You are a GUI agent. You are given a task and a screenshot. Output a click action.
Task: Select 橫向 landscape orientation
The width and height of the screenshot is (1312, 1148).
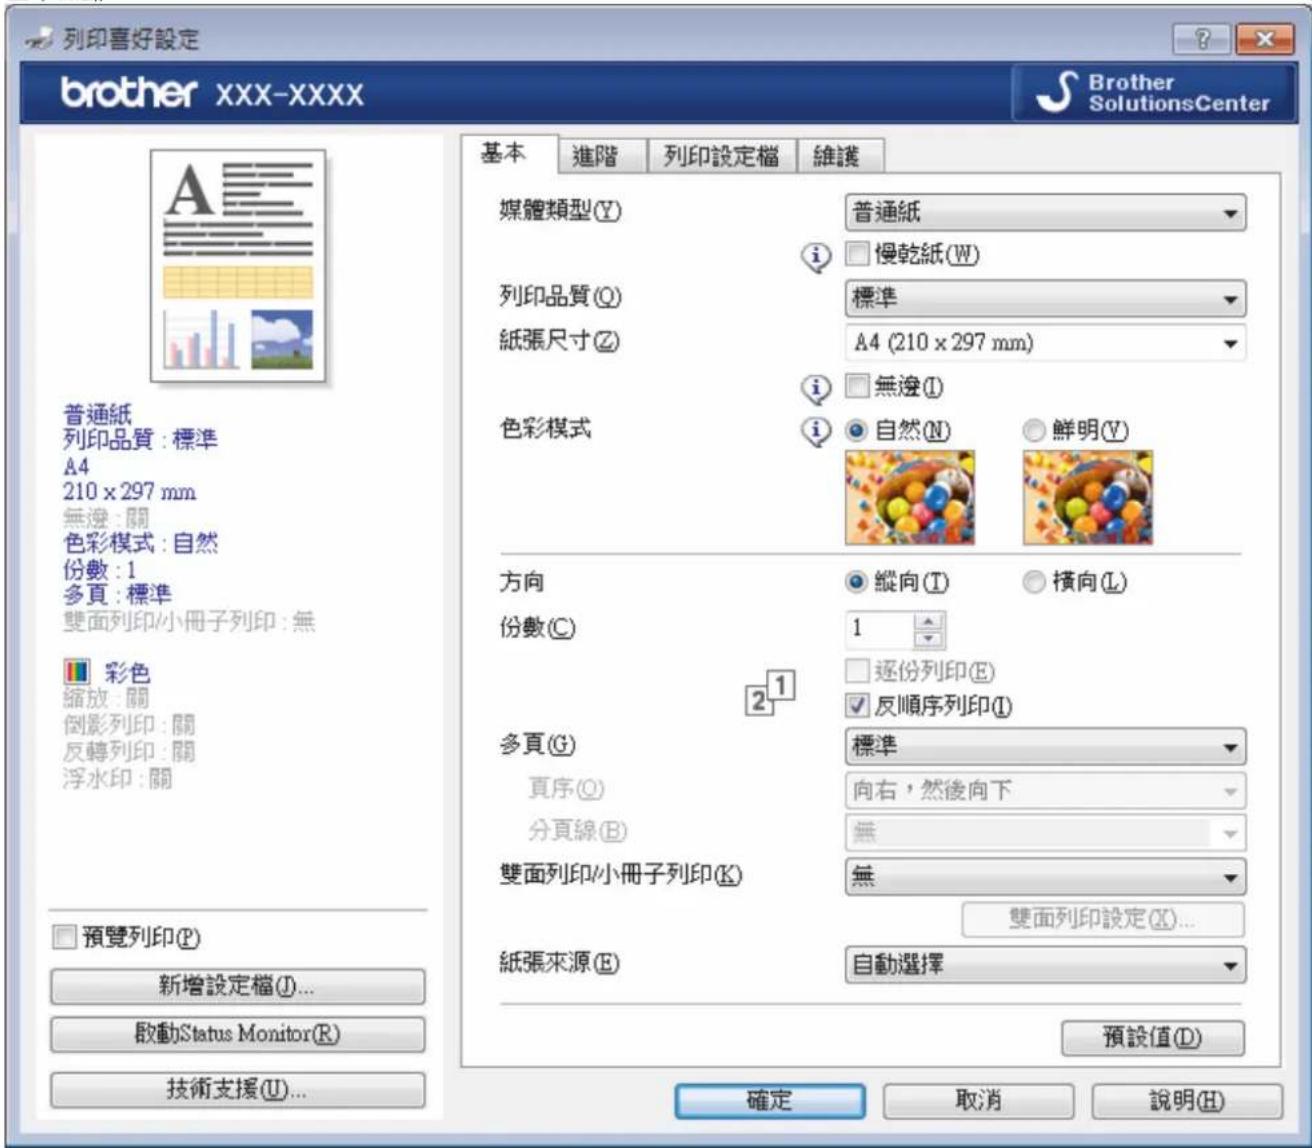tap(1034, 582)
